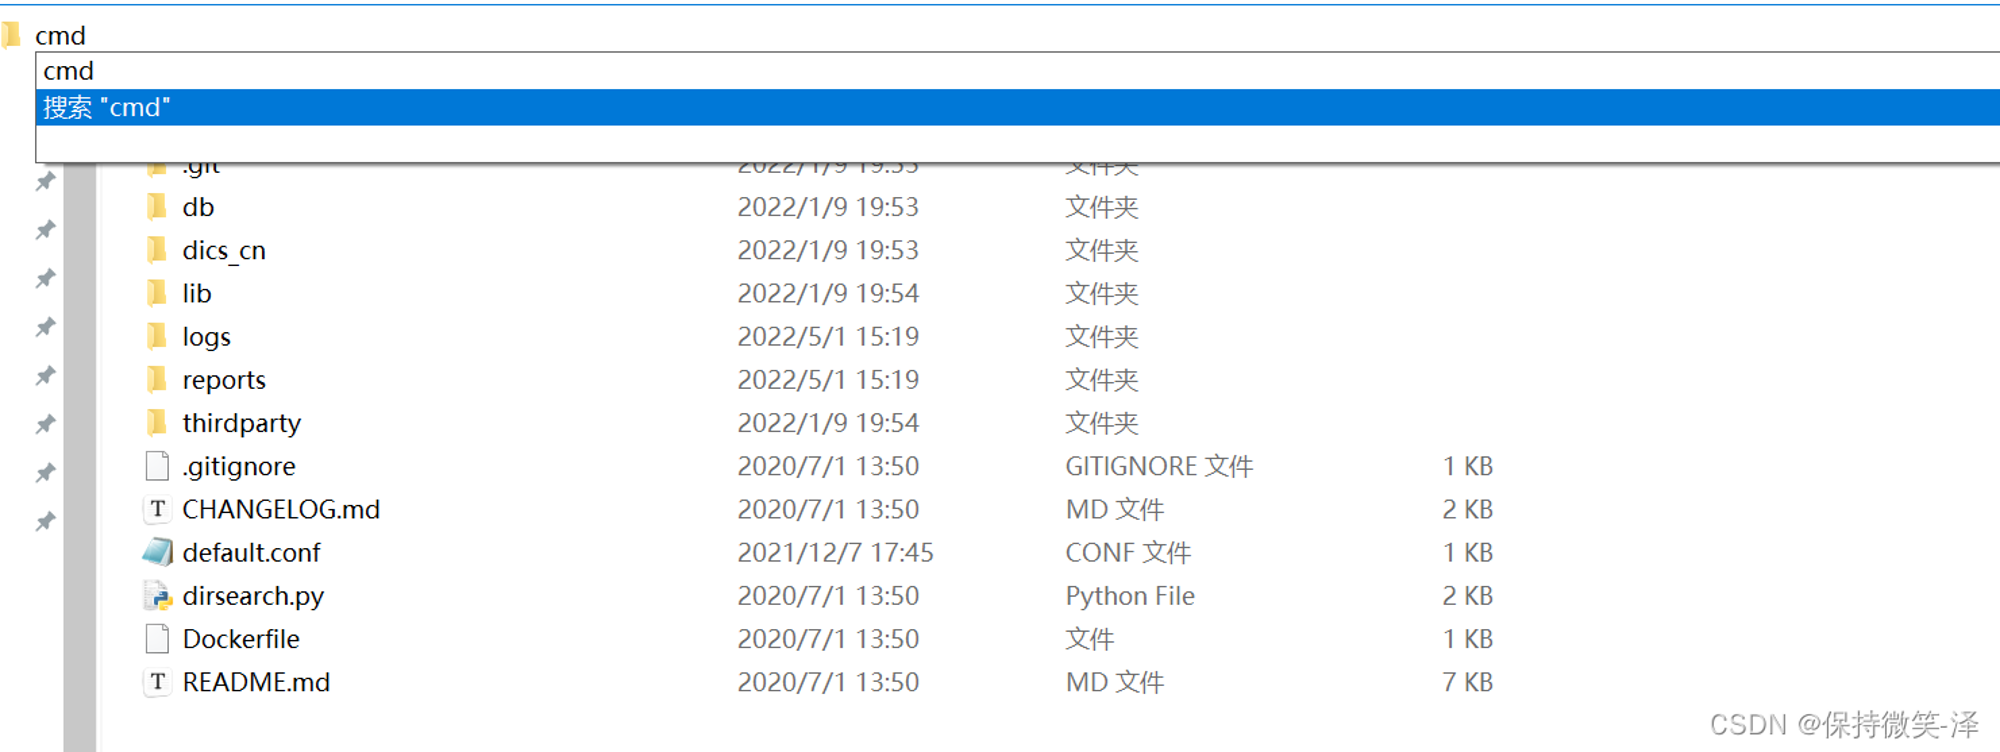This screenshot has height=752, width=2000.
Task: Select the dirsearch.py Python icon
Action: point(157,595)
